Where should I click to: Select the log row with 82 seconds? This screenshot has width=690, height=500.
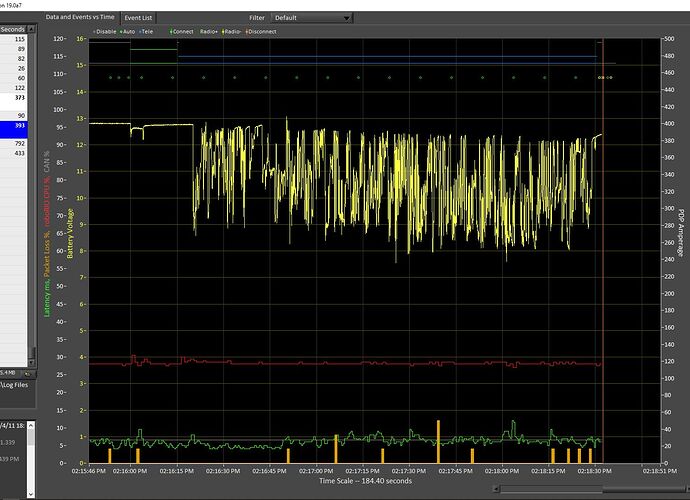click(x=13, y=59)
